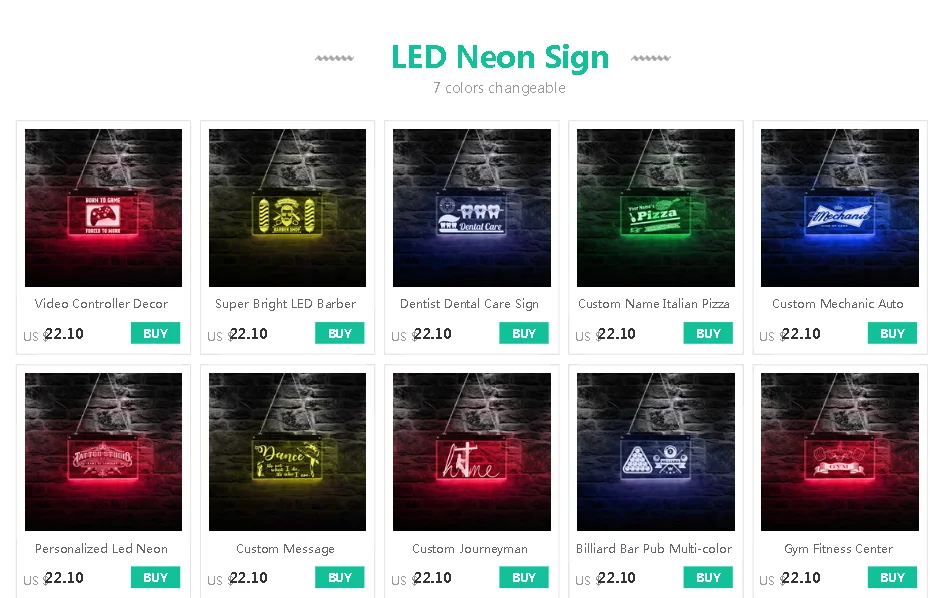Buy the Custom Message sign
This screenshot has width=943, height=598.
[x=339, y=578]
